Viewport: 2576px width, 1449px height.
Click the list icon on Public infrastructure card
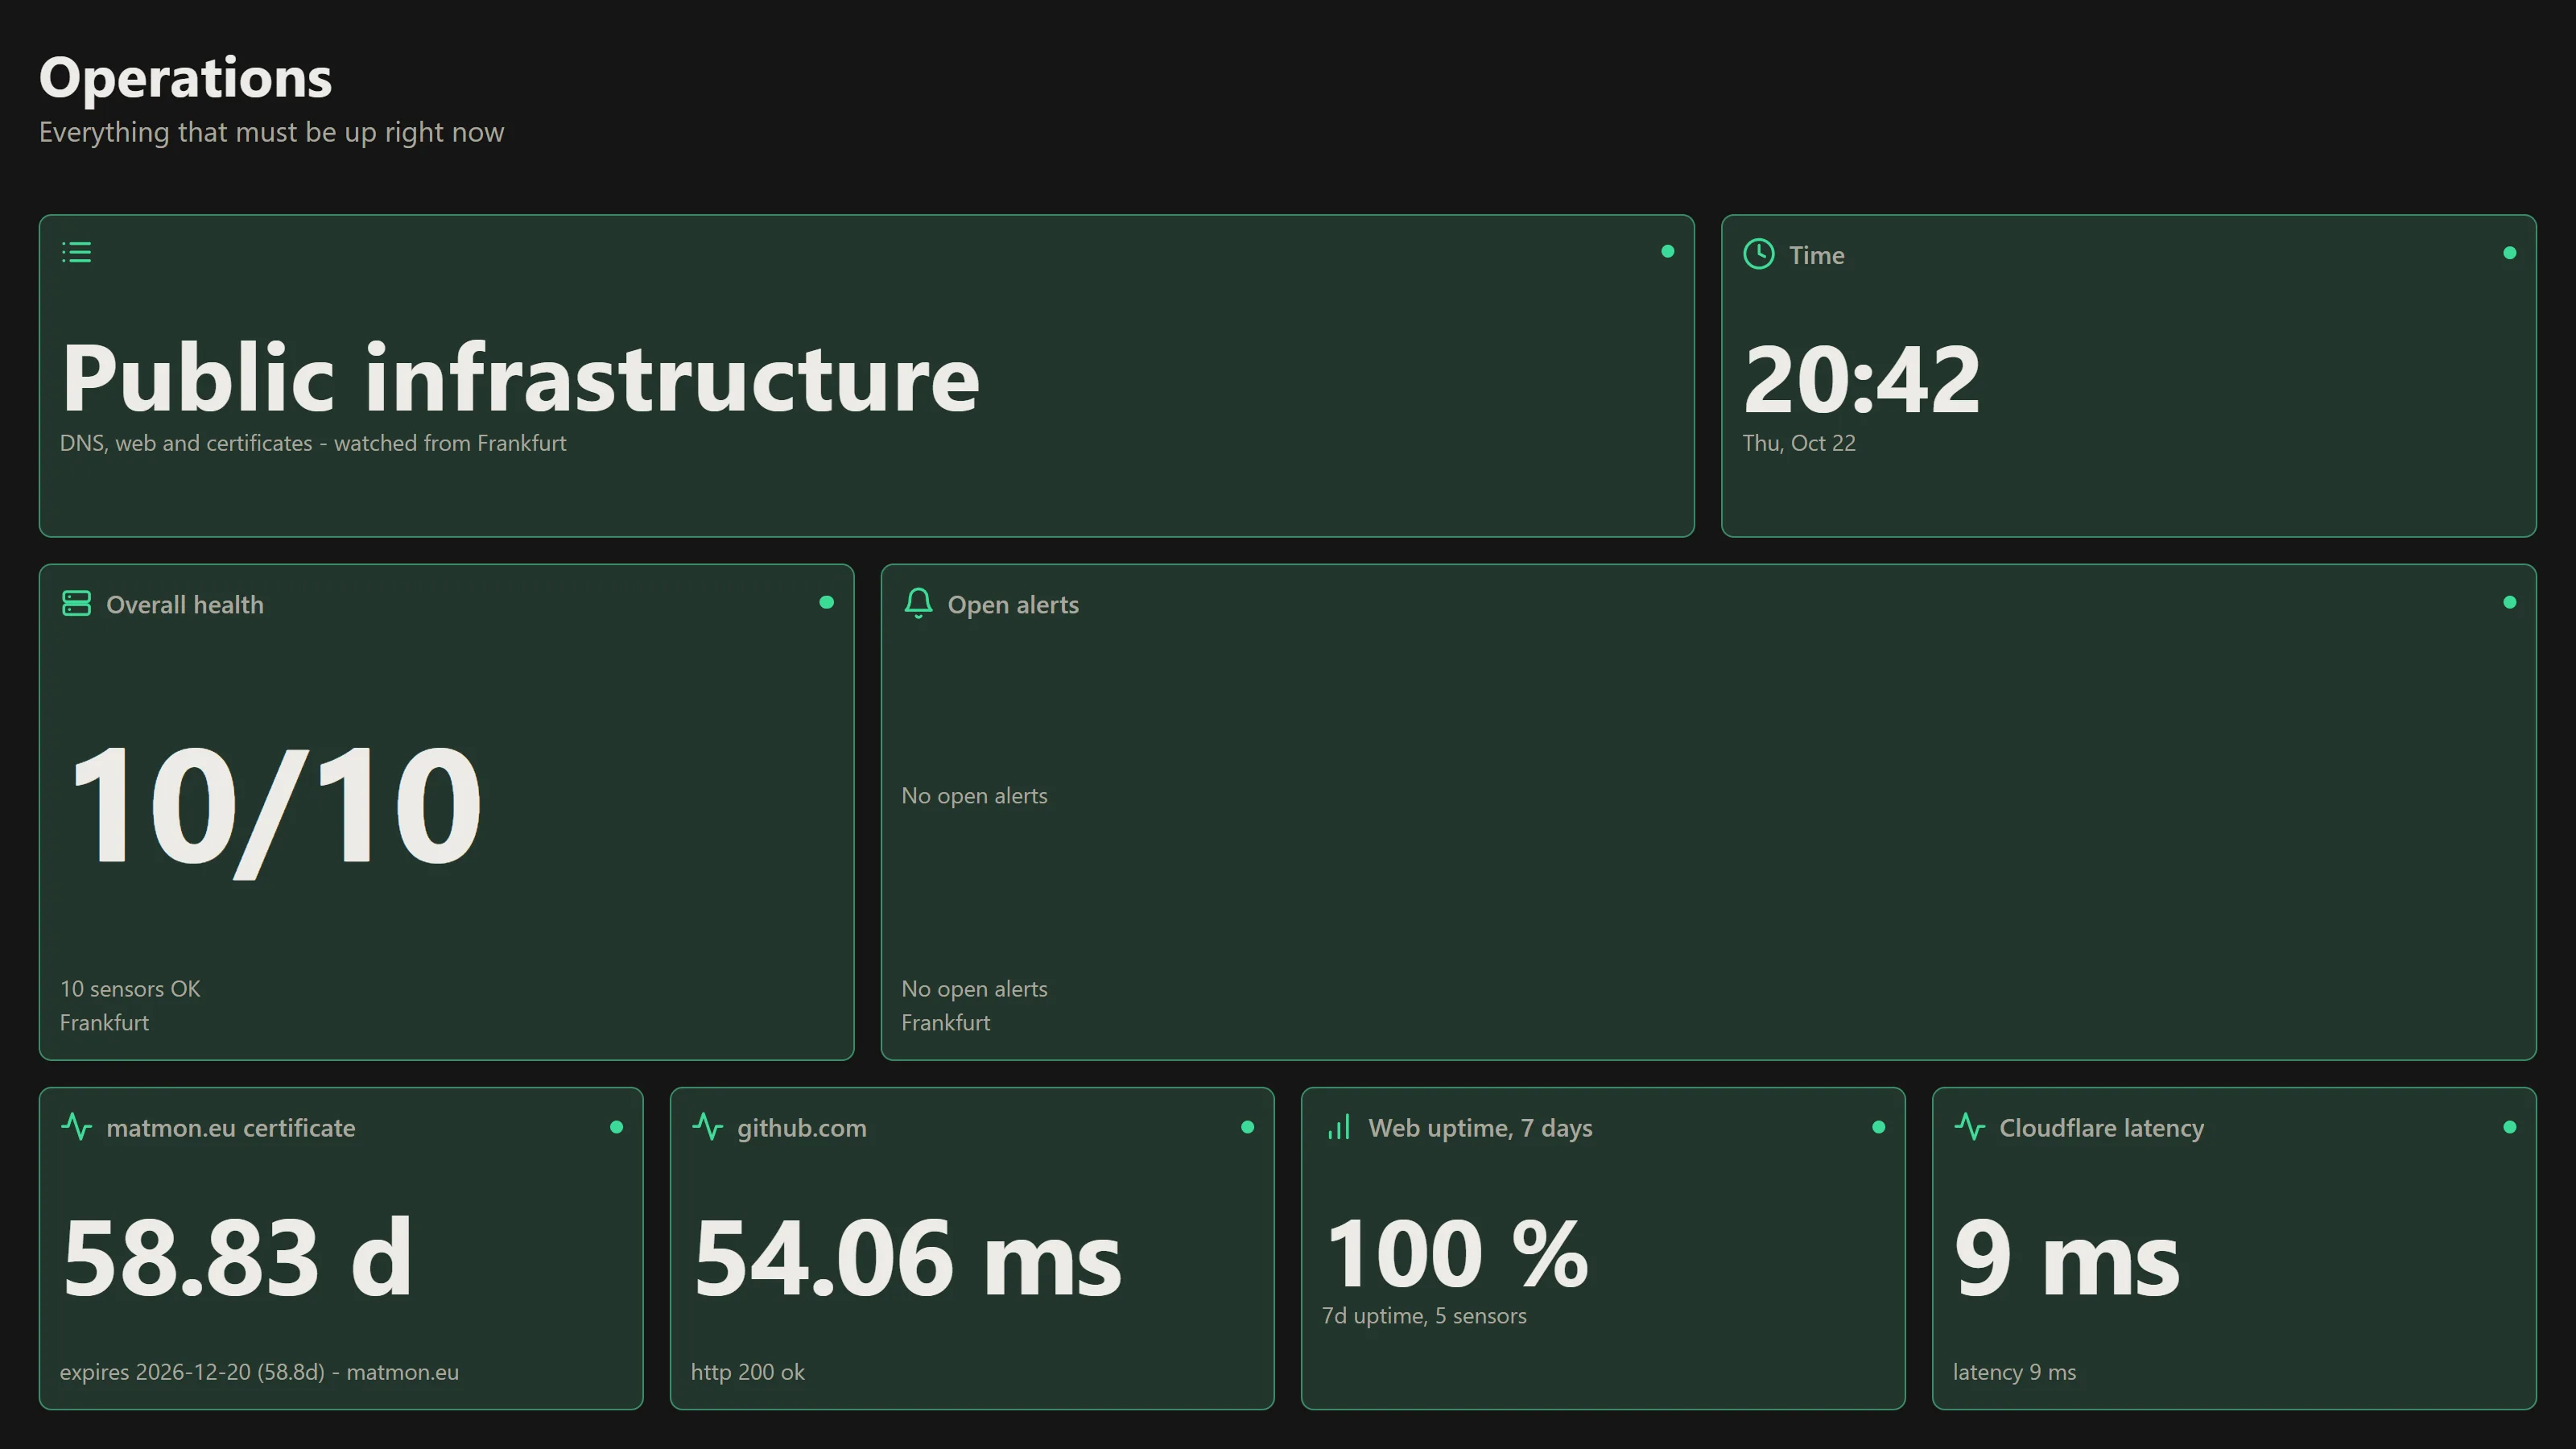tap(77, 252)
